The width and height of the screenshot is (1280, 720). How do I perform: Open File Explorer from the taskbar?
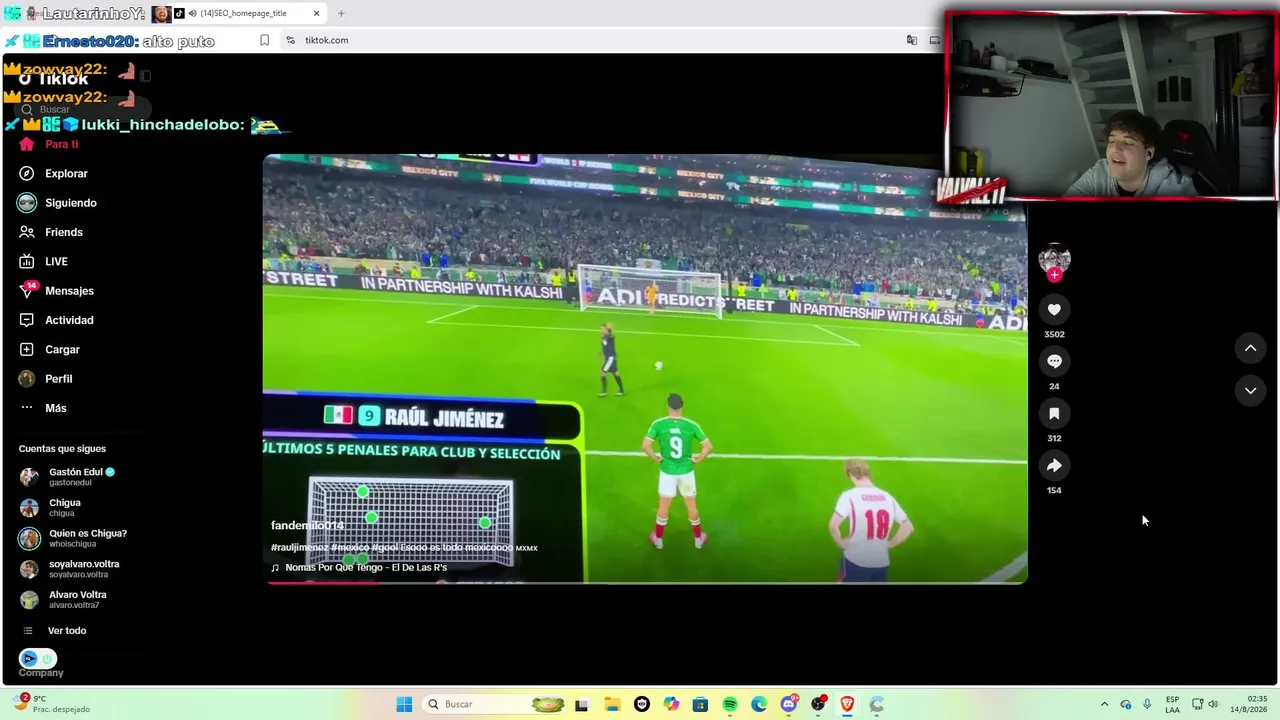click(611, 704)
